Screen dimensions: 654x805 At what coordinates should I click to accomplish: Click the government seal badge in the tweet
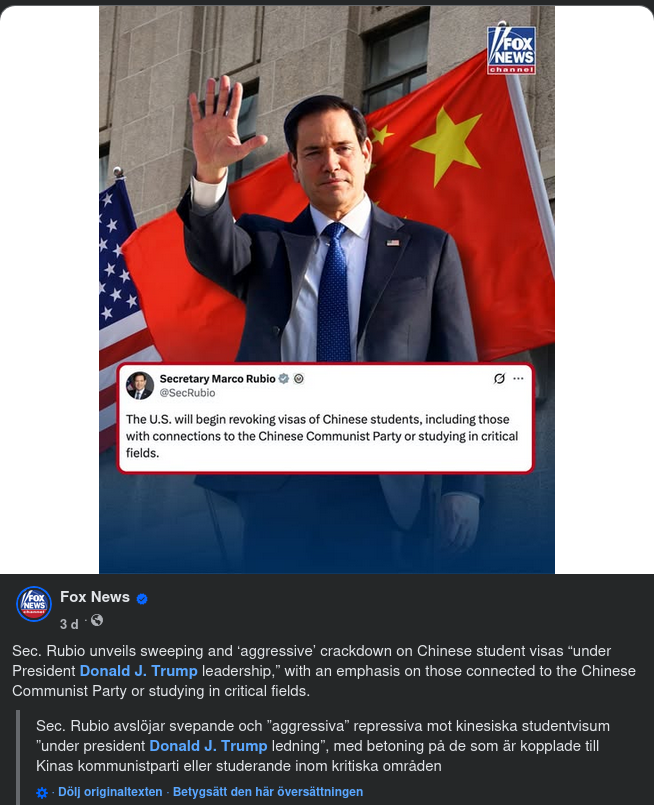299,379
